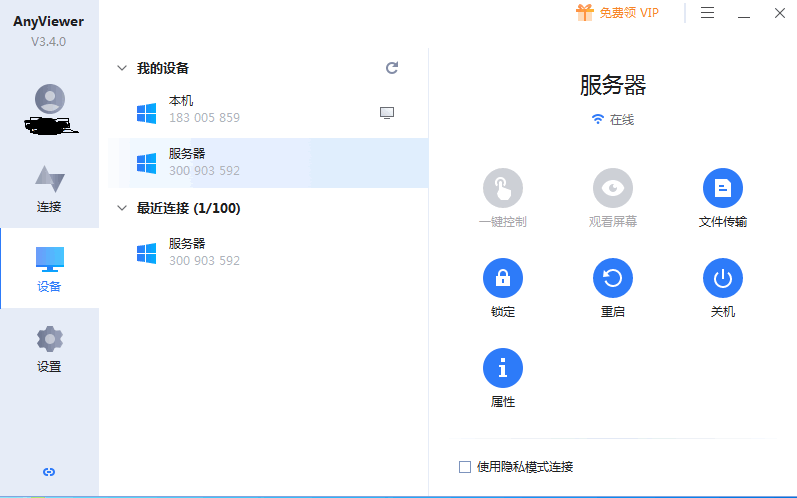
Task: Collapse the My Devices (我的设备) section
Action: 122,69
